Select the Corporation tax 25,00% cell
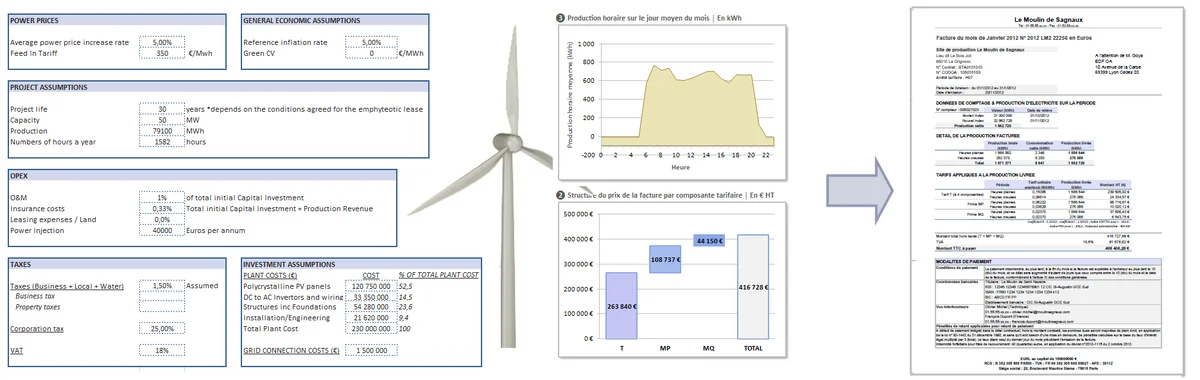Viewport: 1200px width, 380px height. 161,328
